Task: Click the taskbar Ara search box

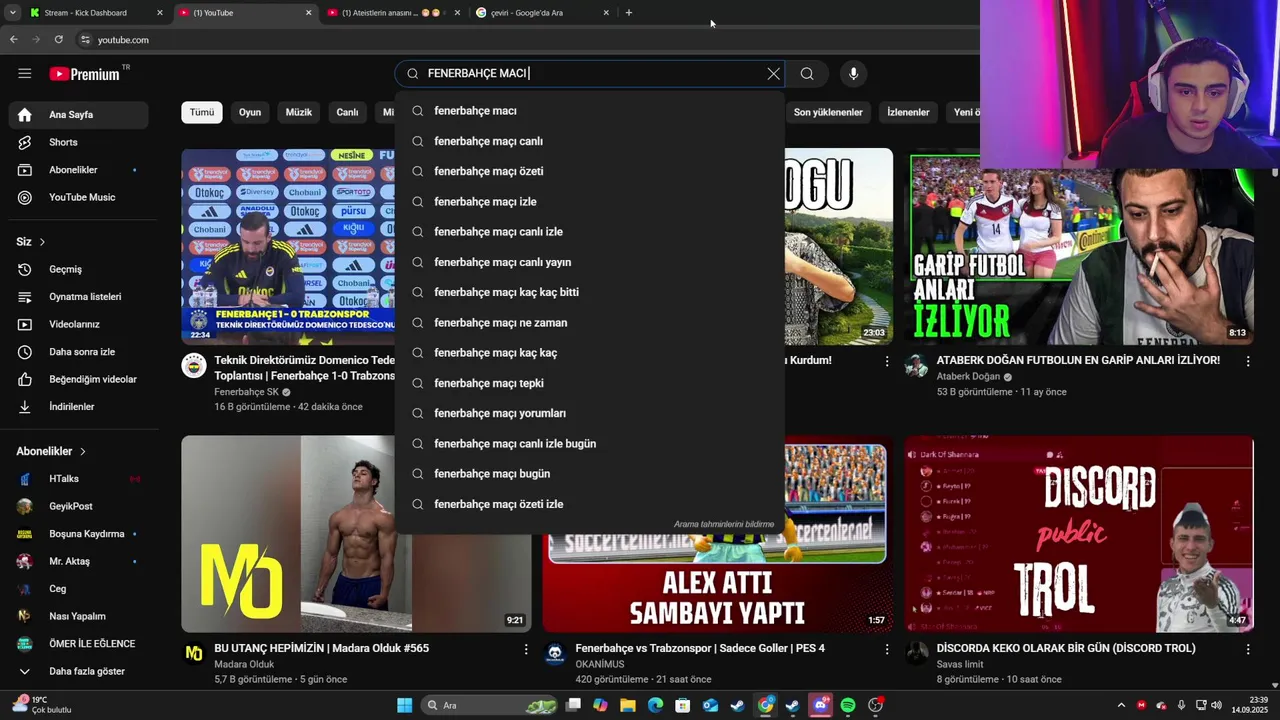Action: click(x=490, y=705)
